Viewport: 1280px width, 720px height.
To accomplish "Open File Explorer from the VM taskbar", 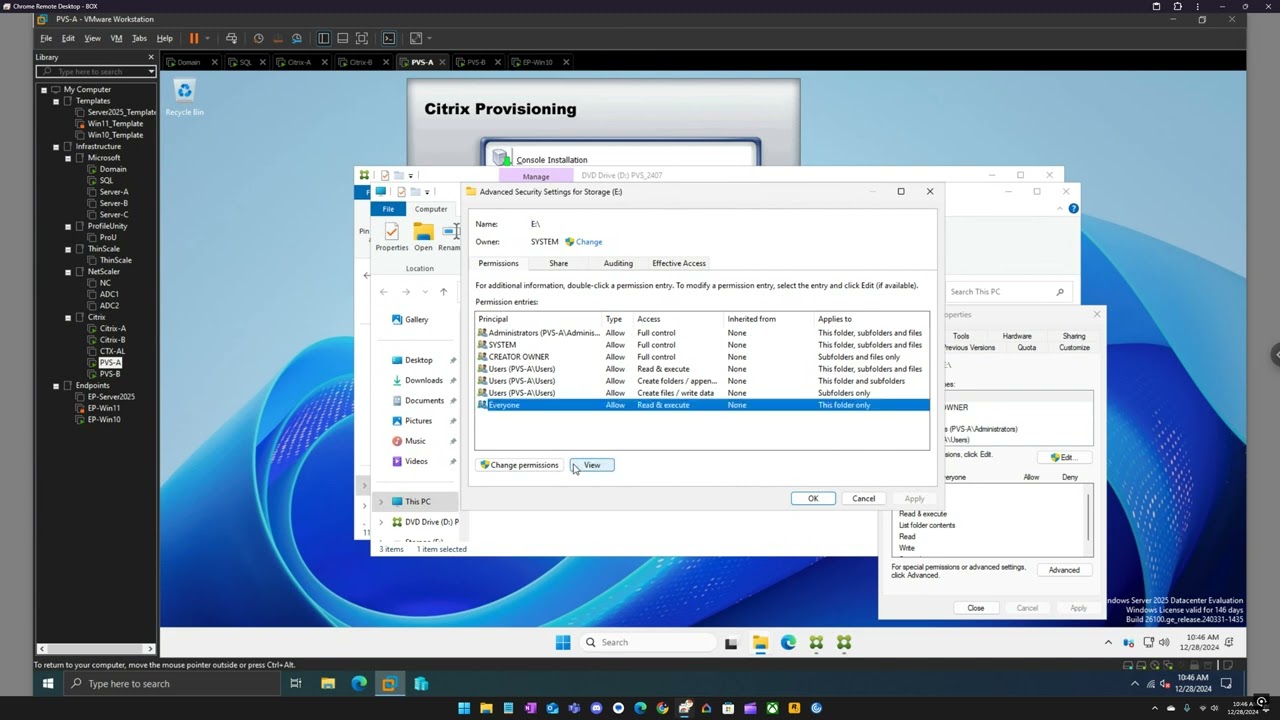I will pos(760,642).
